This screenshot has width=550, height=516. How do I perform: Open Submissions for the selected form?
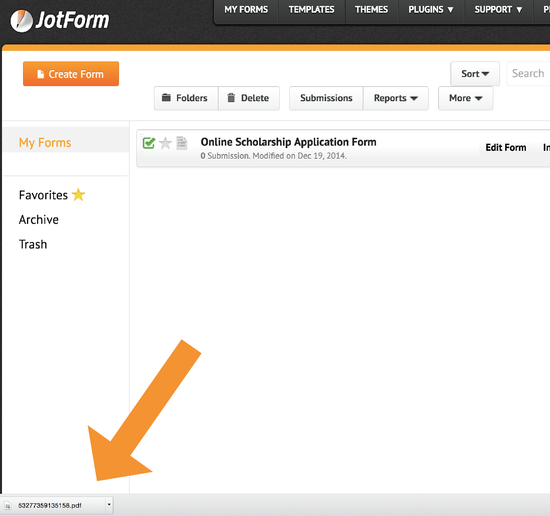point(326,98)
